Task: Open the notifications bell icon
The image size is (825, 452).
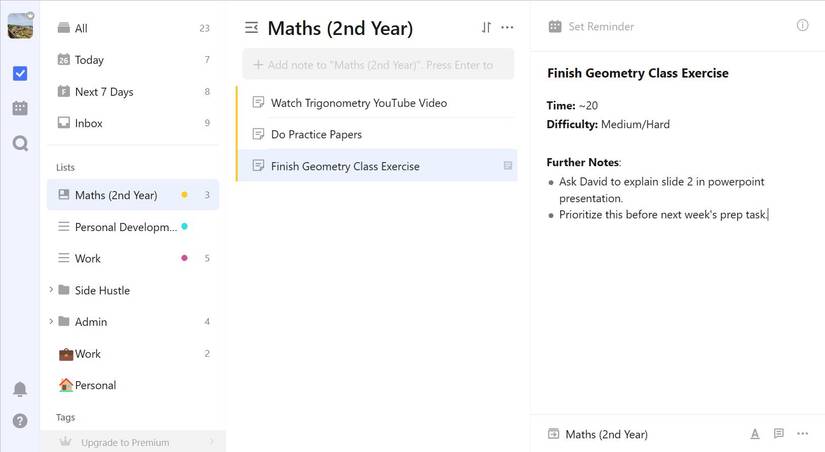Action: click(x=20, y=389)
